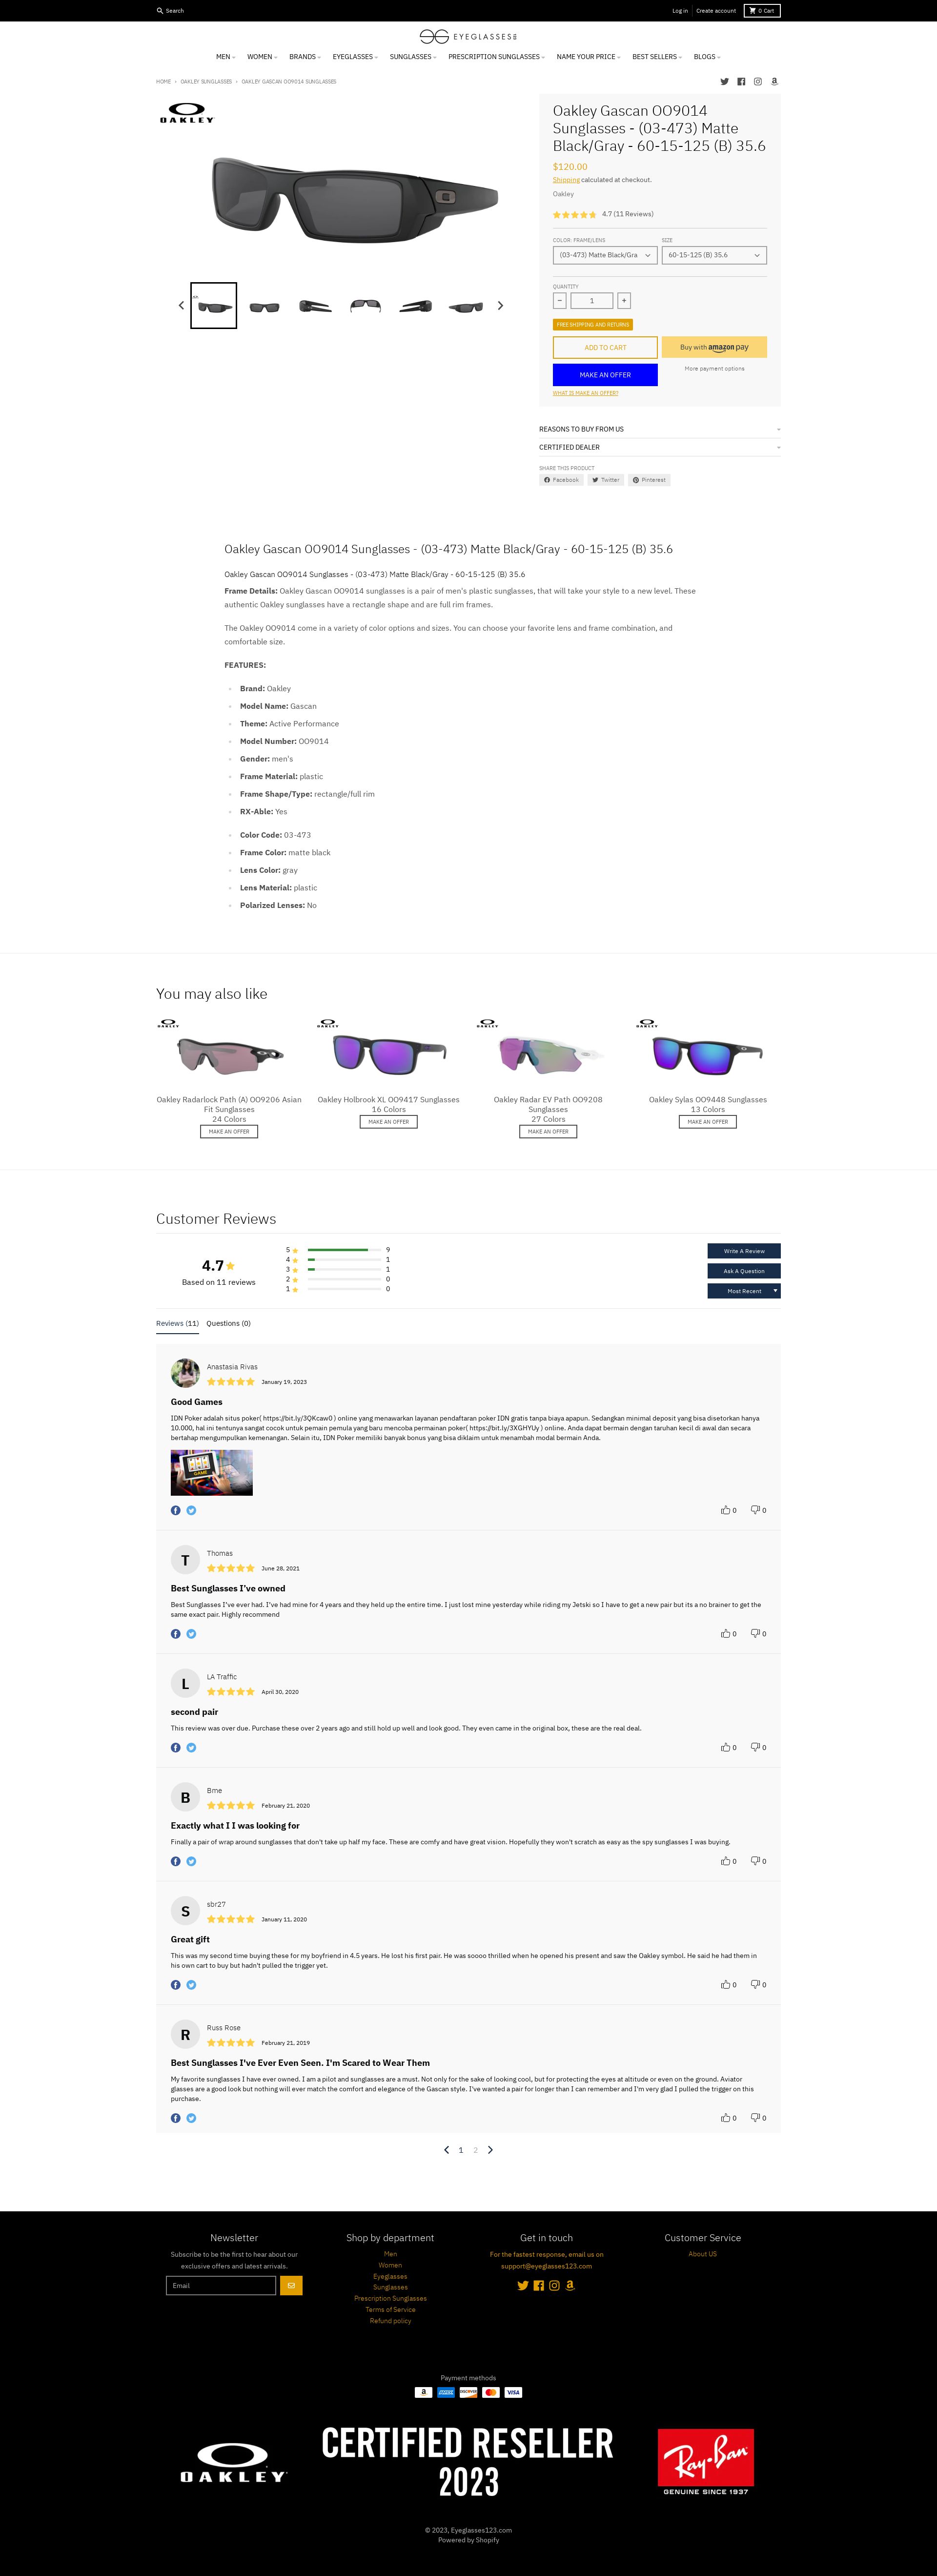Open the Log in link

click(680, 11)
